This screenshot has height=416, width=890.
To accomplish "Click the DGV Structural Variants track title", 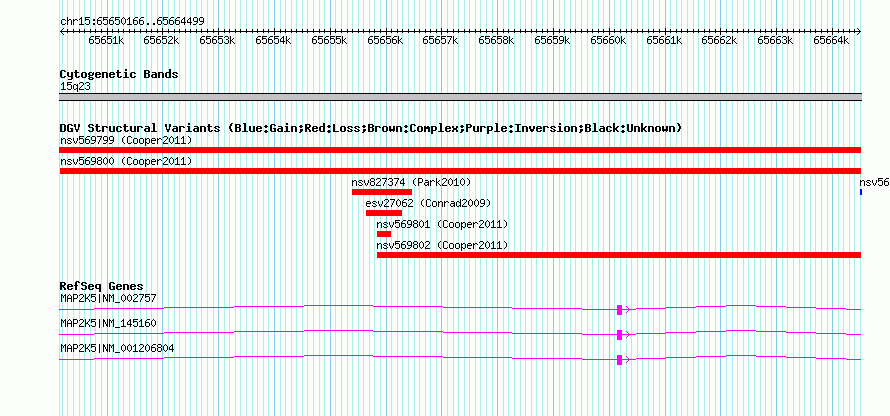I will [371, 128].
